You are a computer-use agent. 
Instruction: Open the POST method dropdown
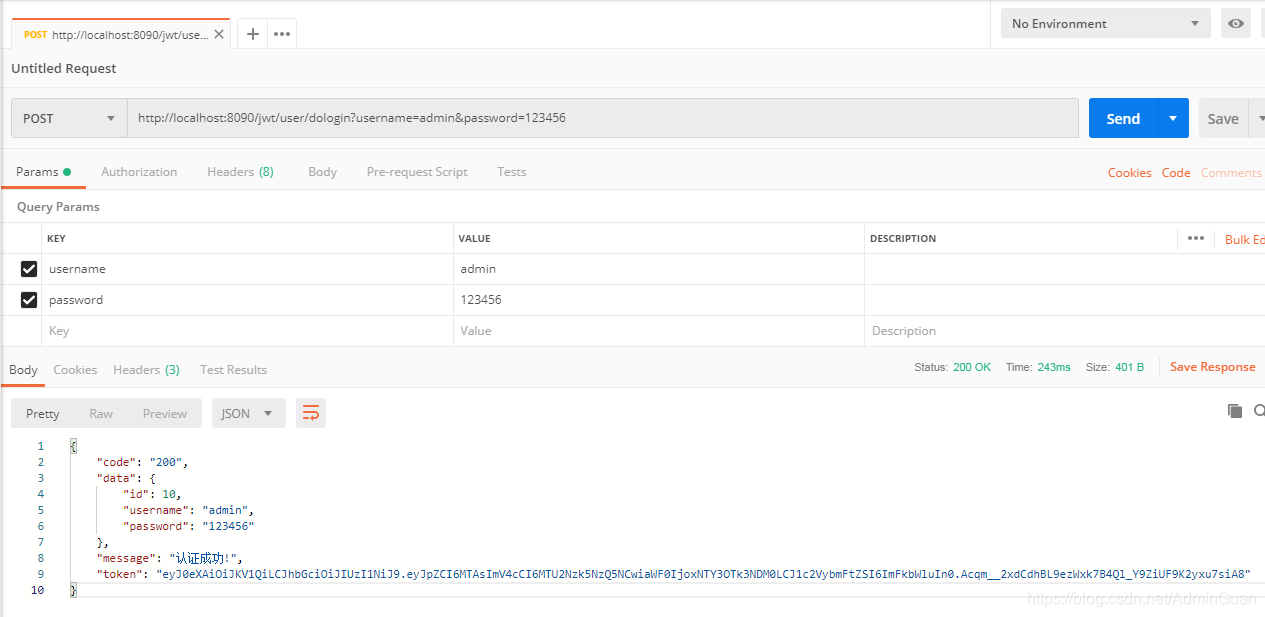click(67, 118)
